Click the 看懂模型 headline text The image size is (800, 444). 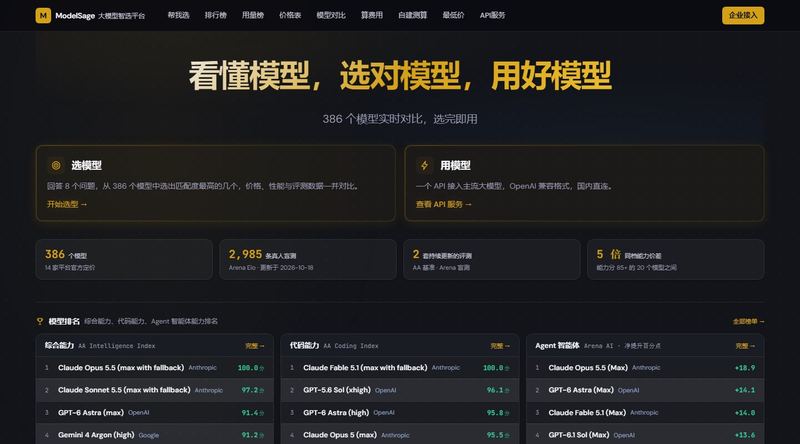249,76
